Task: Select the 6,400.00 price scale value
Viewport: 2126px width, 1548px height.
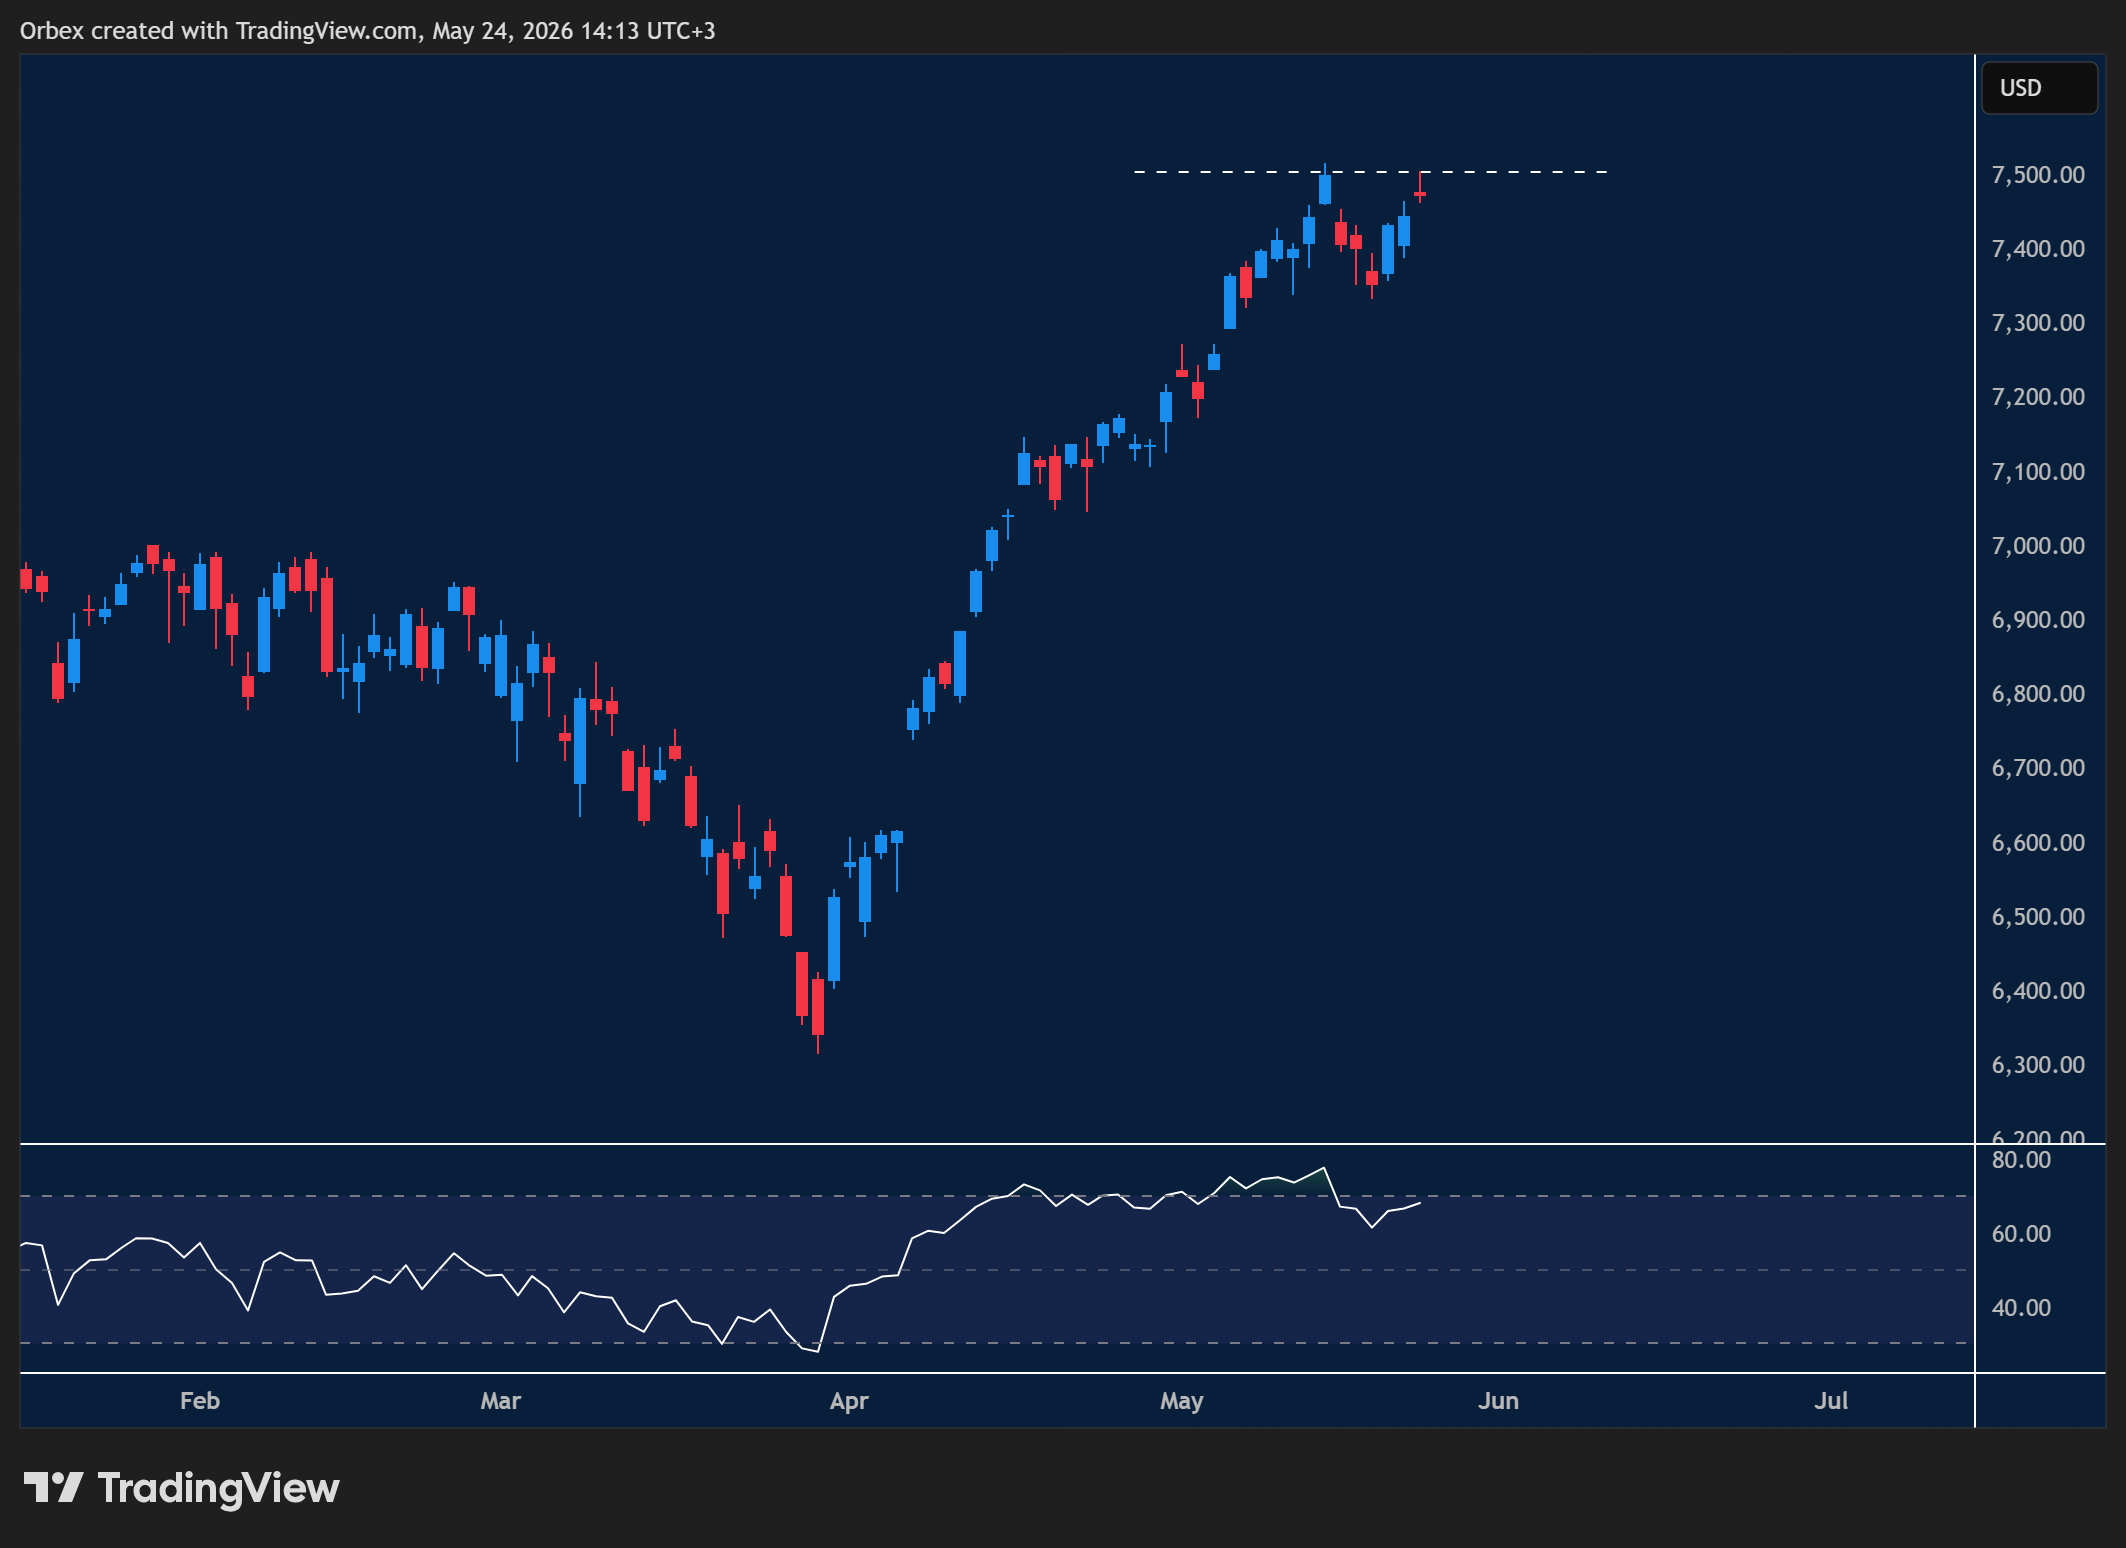Action: pyautogui.click(x=2038, y=991)
